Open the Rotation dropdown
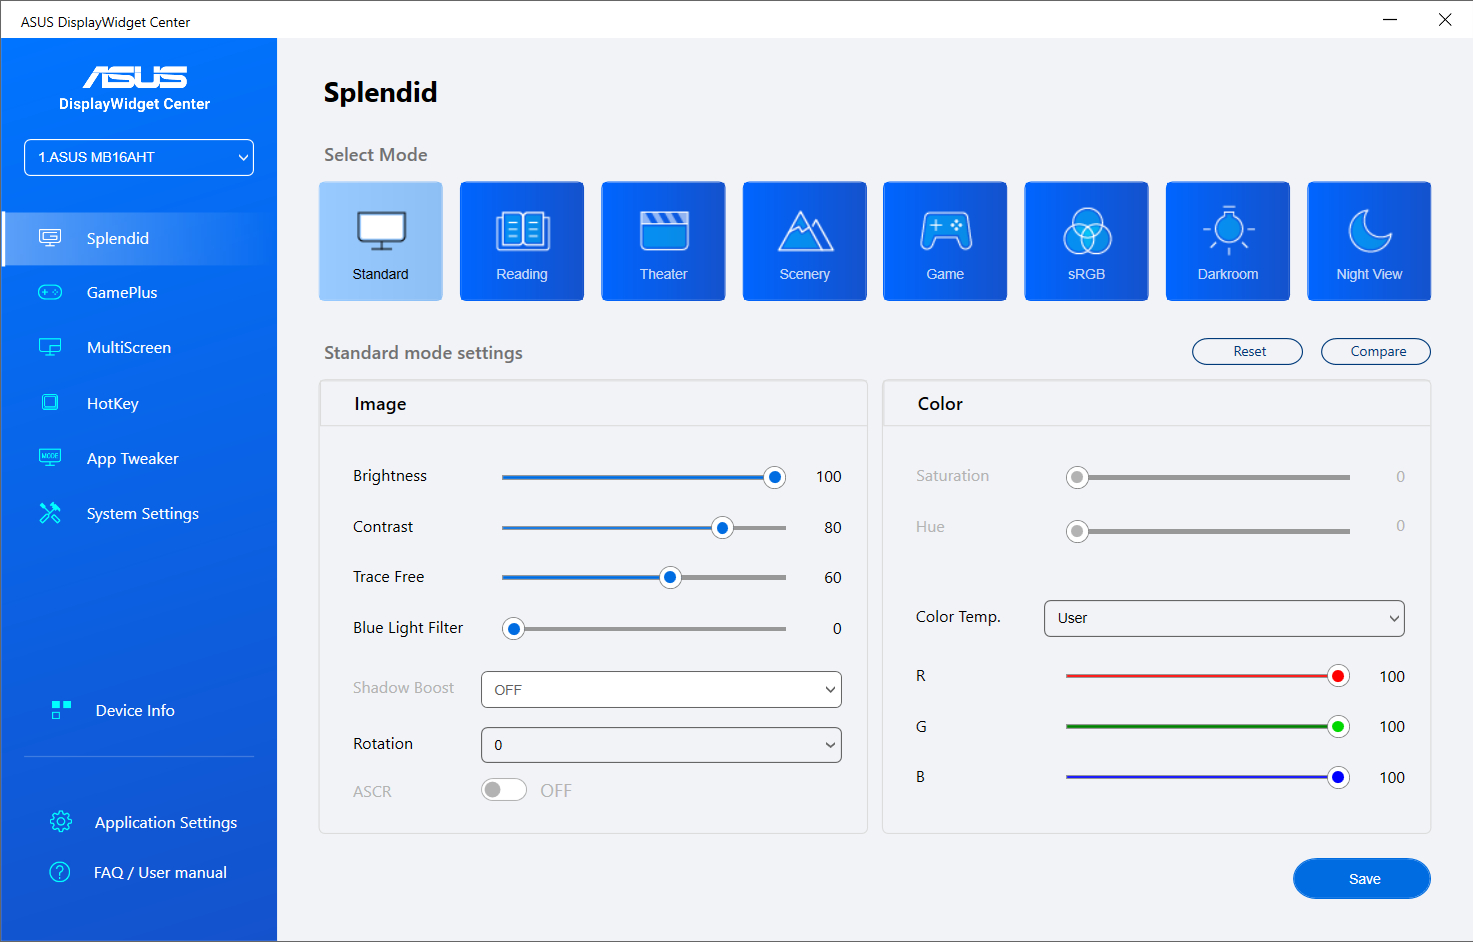Image resolution: width=1473 pixels, height=942 pixels. click(x=661, y=745)
